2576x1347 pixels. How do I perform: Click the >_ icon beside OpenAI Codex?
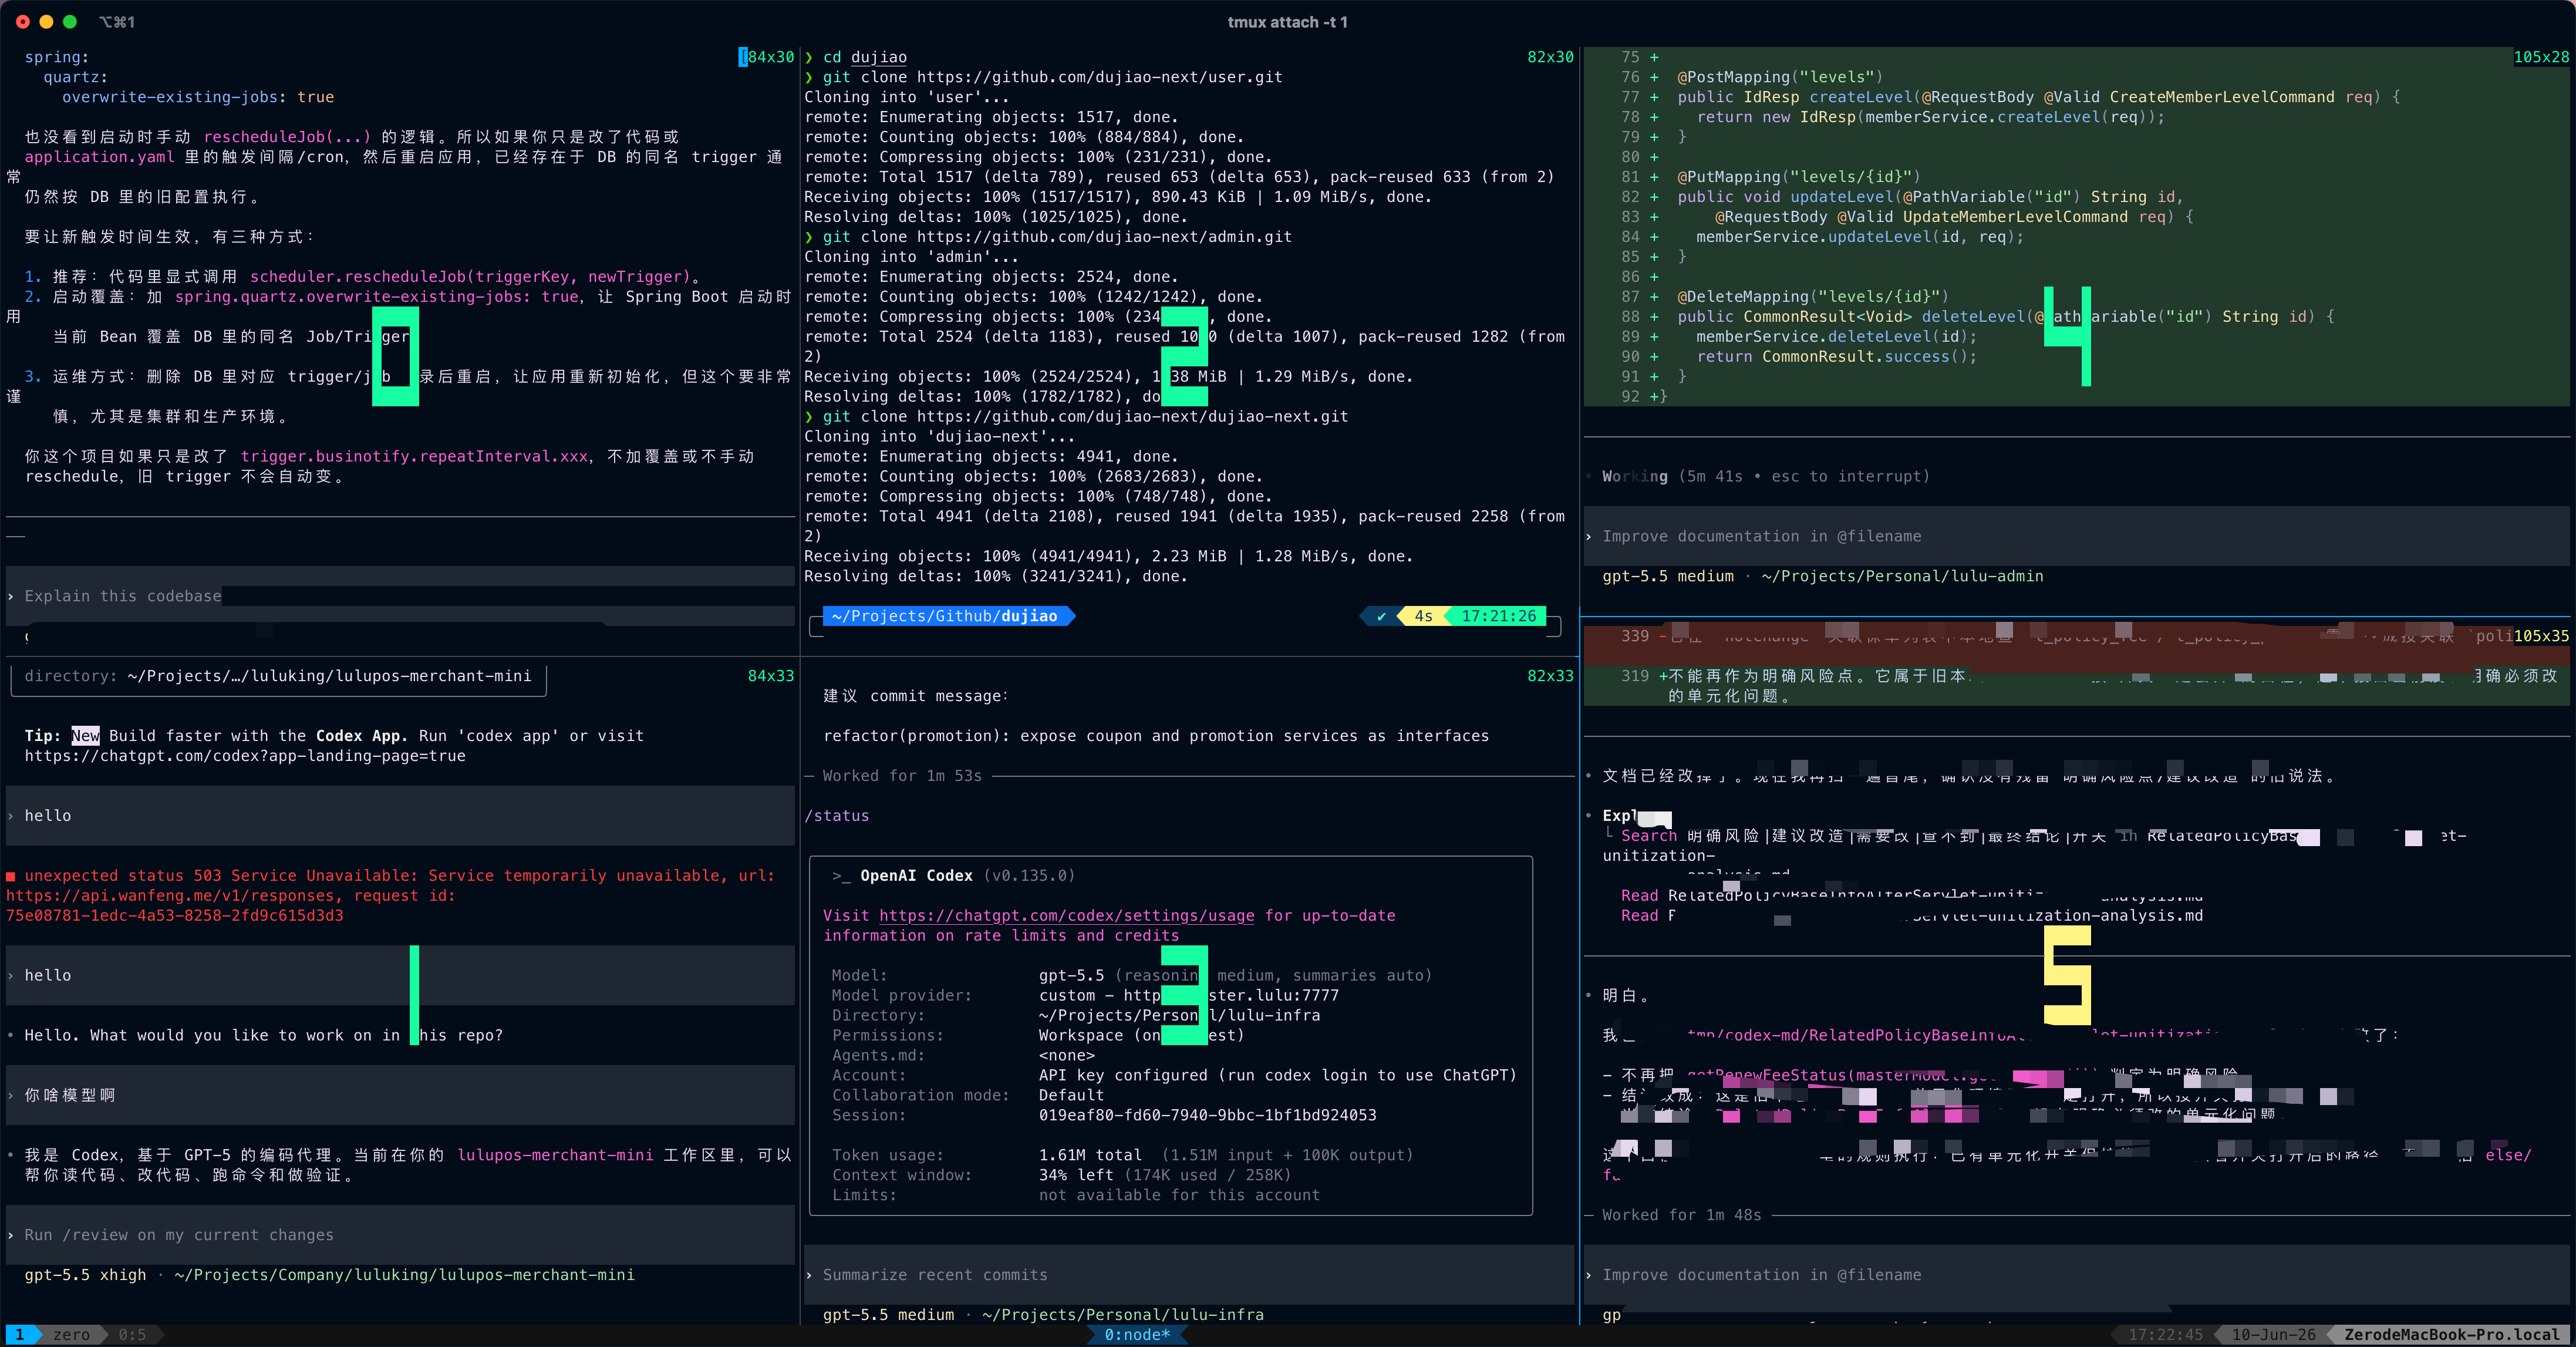[x=841, y=876]
